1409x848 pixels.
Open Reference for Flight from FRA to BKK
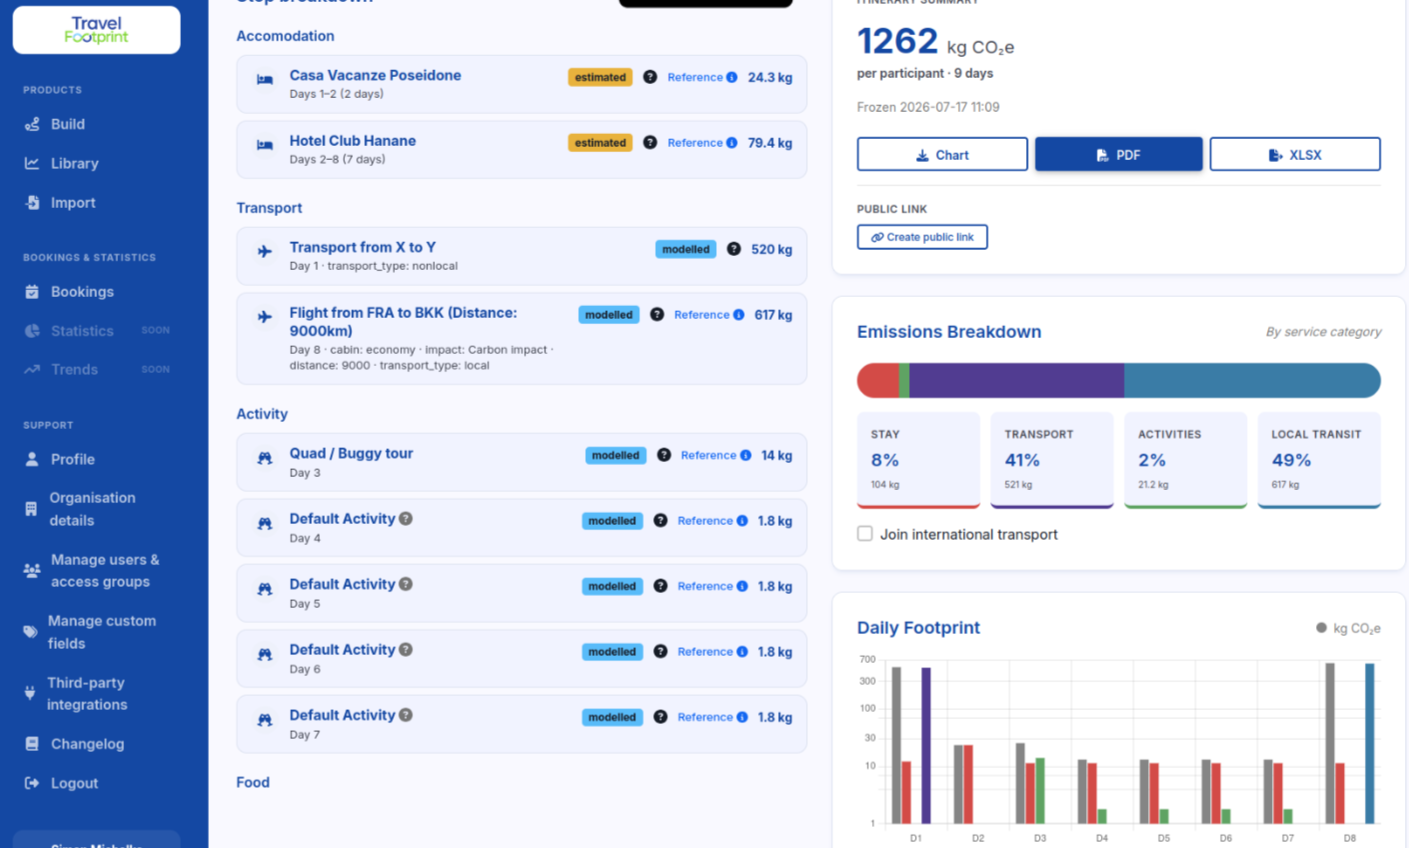click(709, 314)
